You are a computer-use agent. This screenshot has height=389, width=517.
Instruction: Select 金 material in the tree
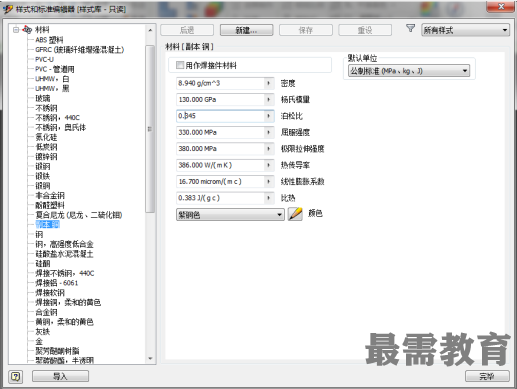coord(39,341)
